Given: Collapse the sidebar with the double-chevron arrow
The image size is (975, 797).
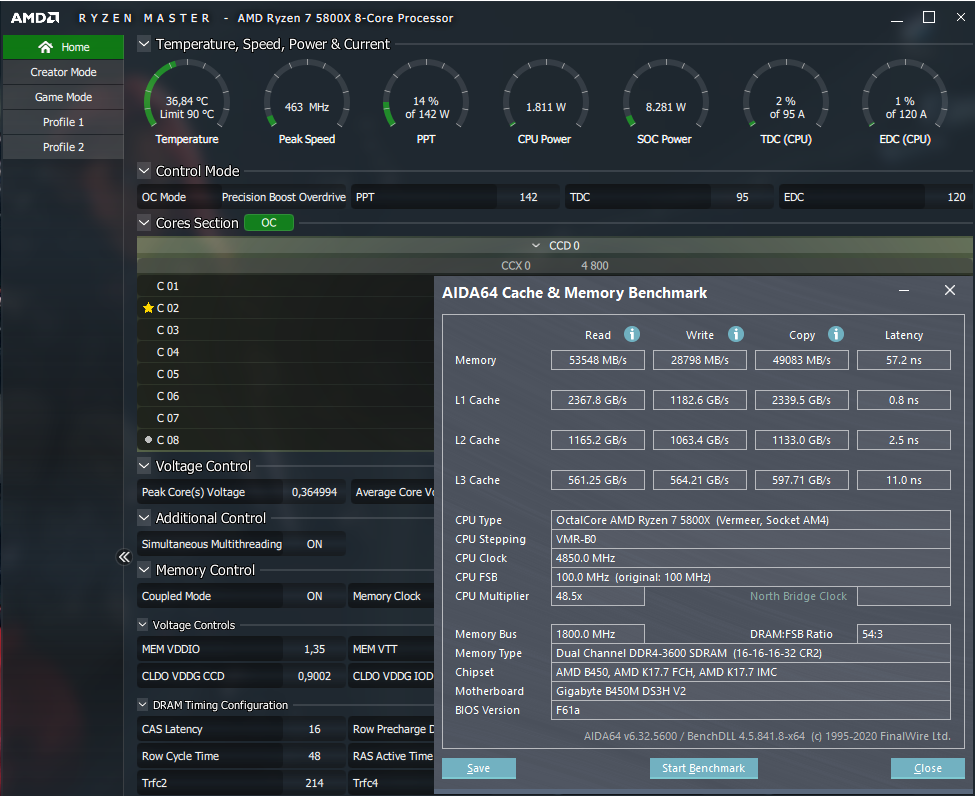Looking at the screenshot, I should 124,556.
